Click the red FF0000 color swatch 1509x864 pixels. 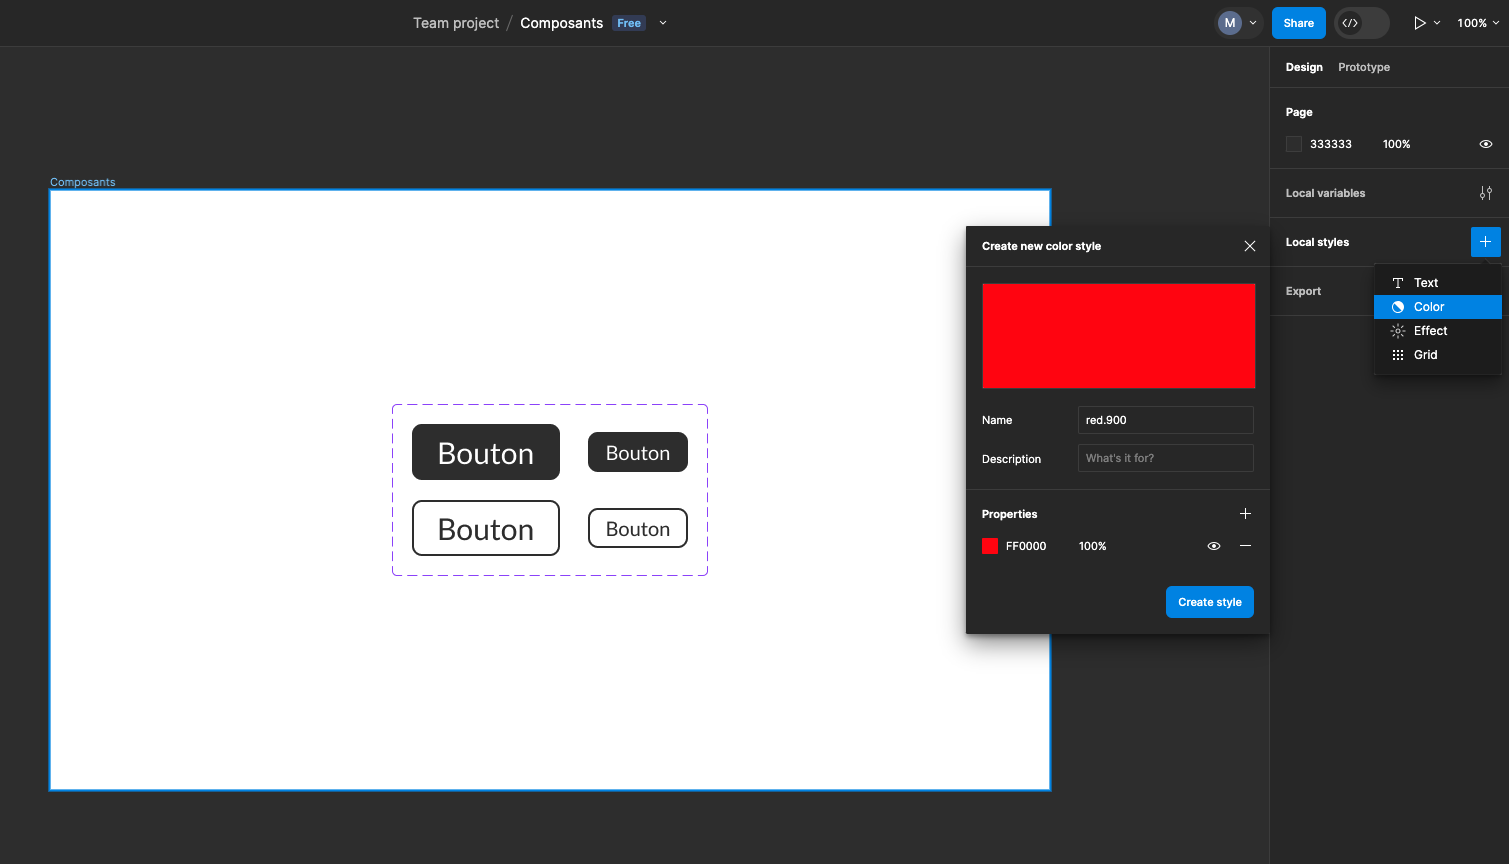click(x=990, y=546)
